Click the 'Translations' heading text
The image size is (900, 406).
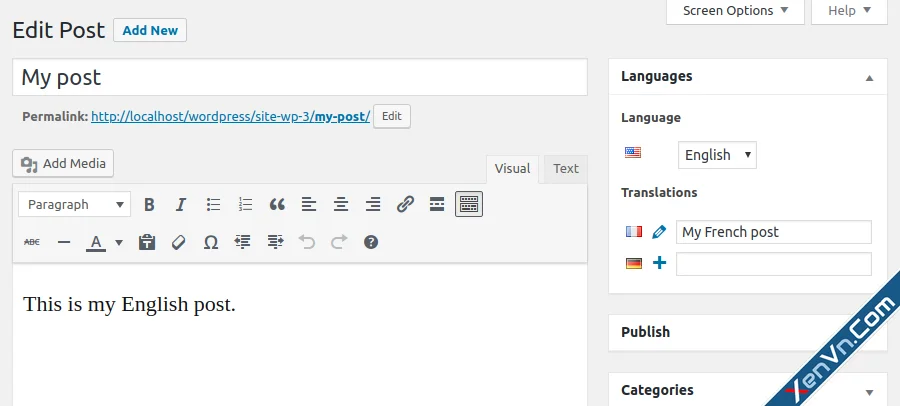(659, 192)
